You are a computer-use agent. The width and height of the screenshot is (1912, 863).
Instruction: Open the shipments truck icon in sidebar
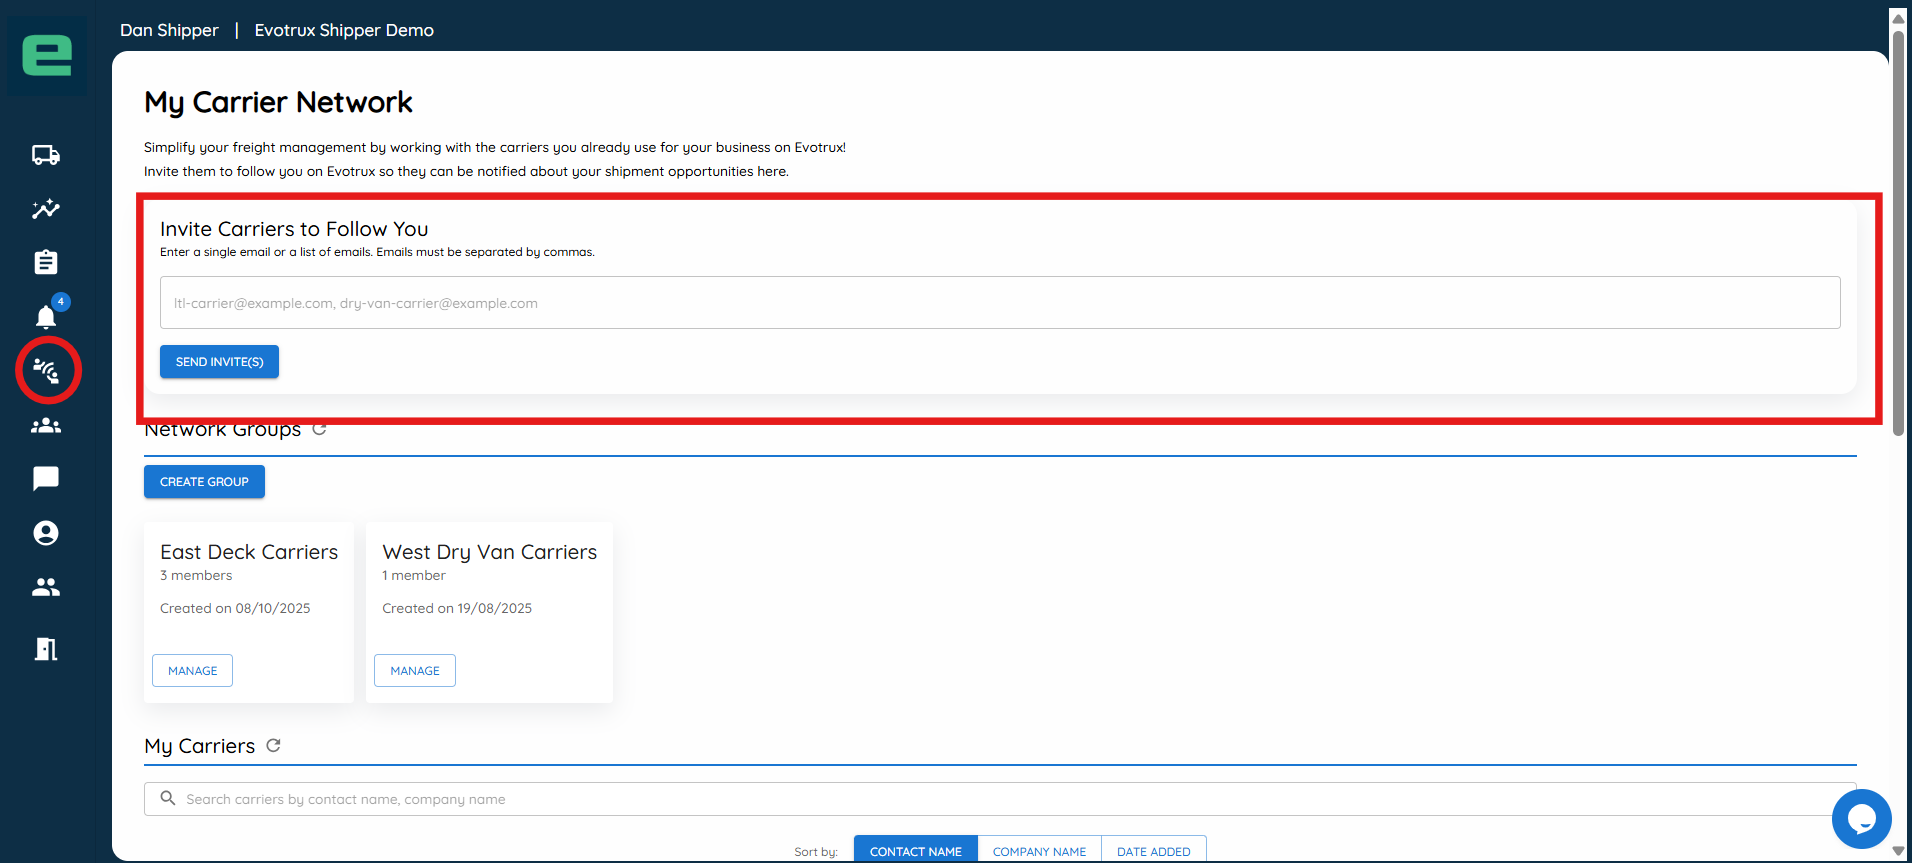[x=46, y=155]
